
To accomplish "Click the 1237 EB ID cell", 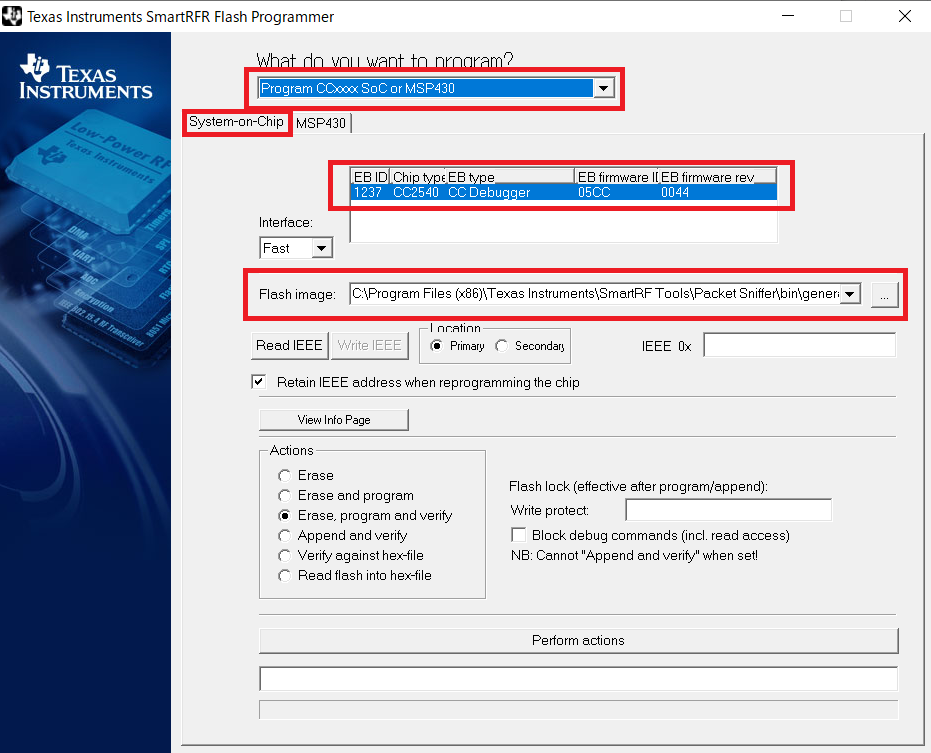I will tap(368, 192).
